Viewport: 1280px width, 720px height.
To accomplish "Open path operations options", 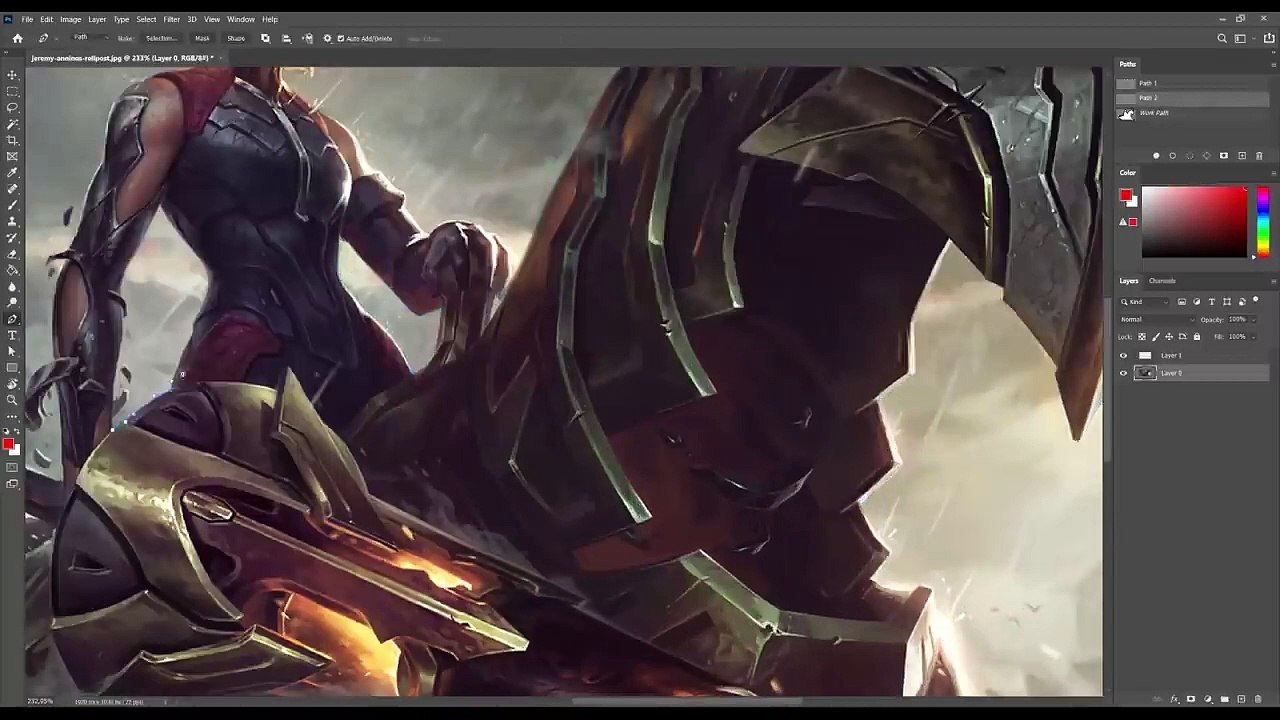I will click(x=265, y=38).
